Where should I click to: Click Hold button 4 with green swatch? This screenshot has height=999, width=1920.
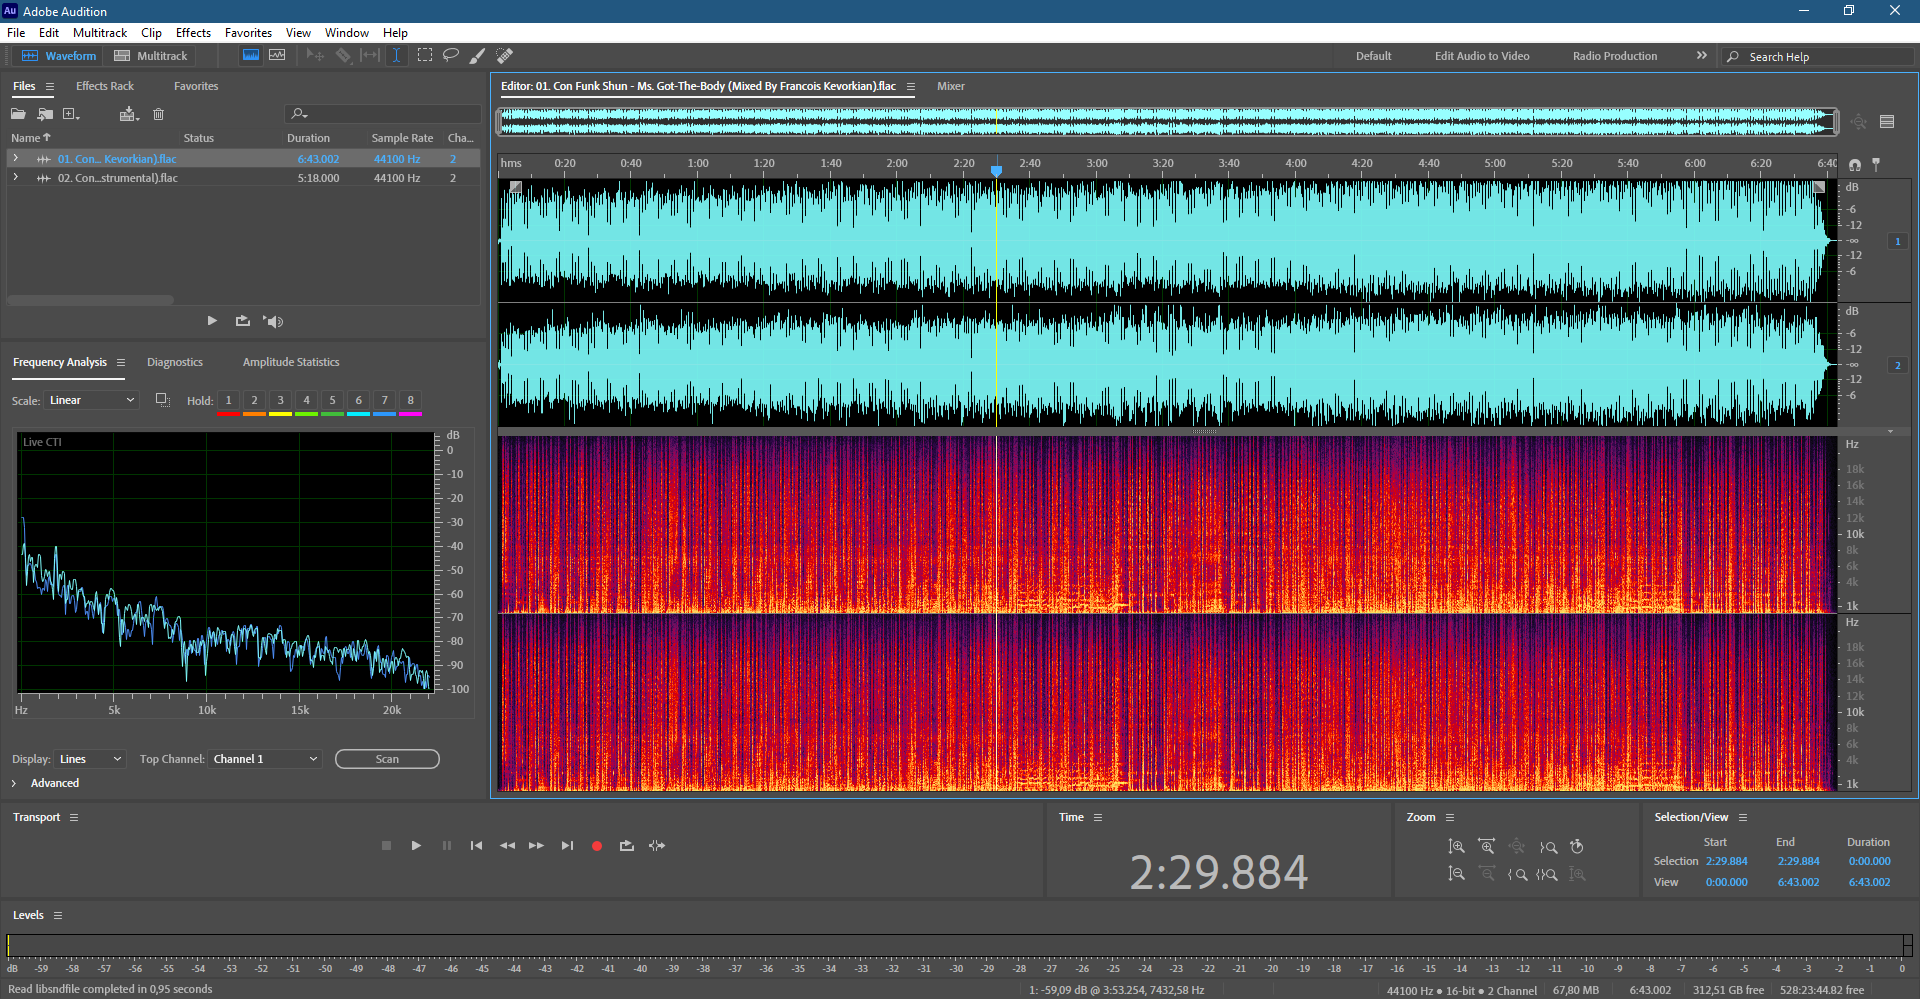coord(306,403)
